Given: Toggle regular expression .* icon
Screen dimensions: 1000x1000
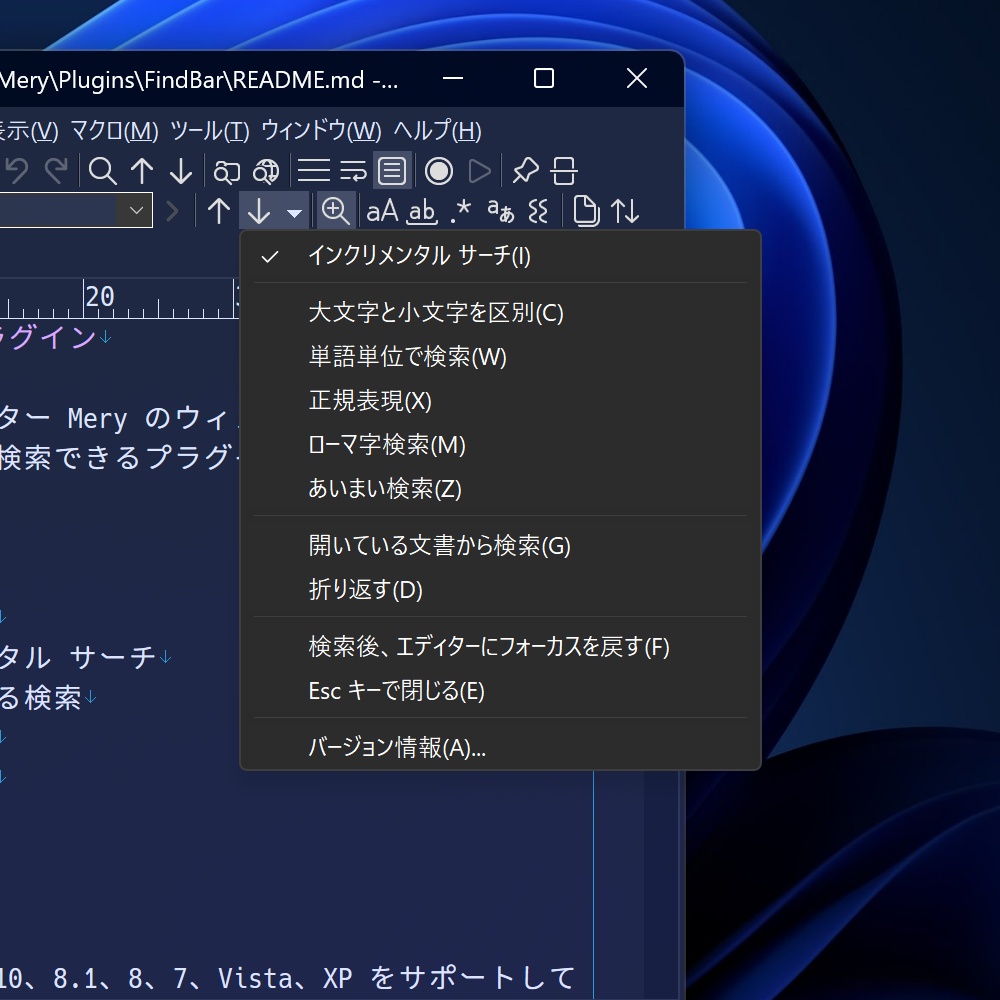Looking at the screenshot, I should (460, 210).
